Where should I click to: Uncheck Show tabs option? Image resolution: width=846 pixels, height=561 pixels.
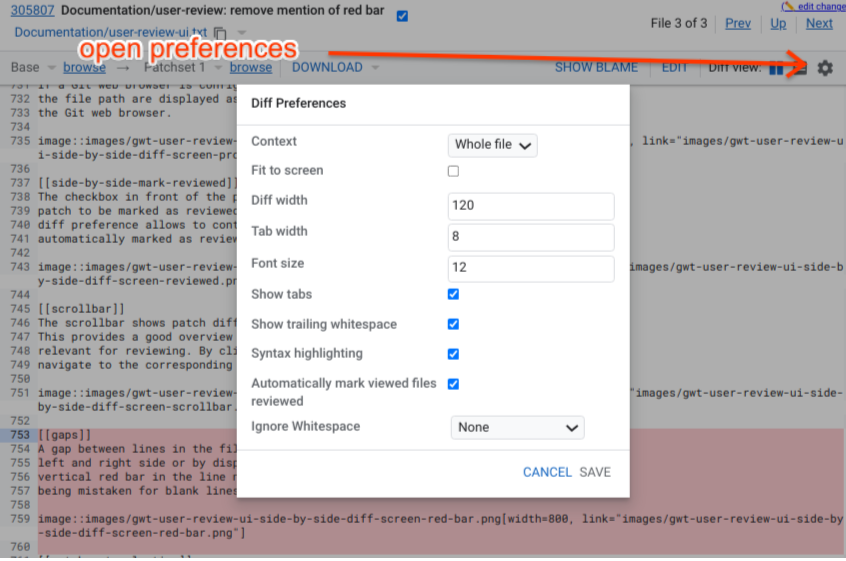[453, 294]
